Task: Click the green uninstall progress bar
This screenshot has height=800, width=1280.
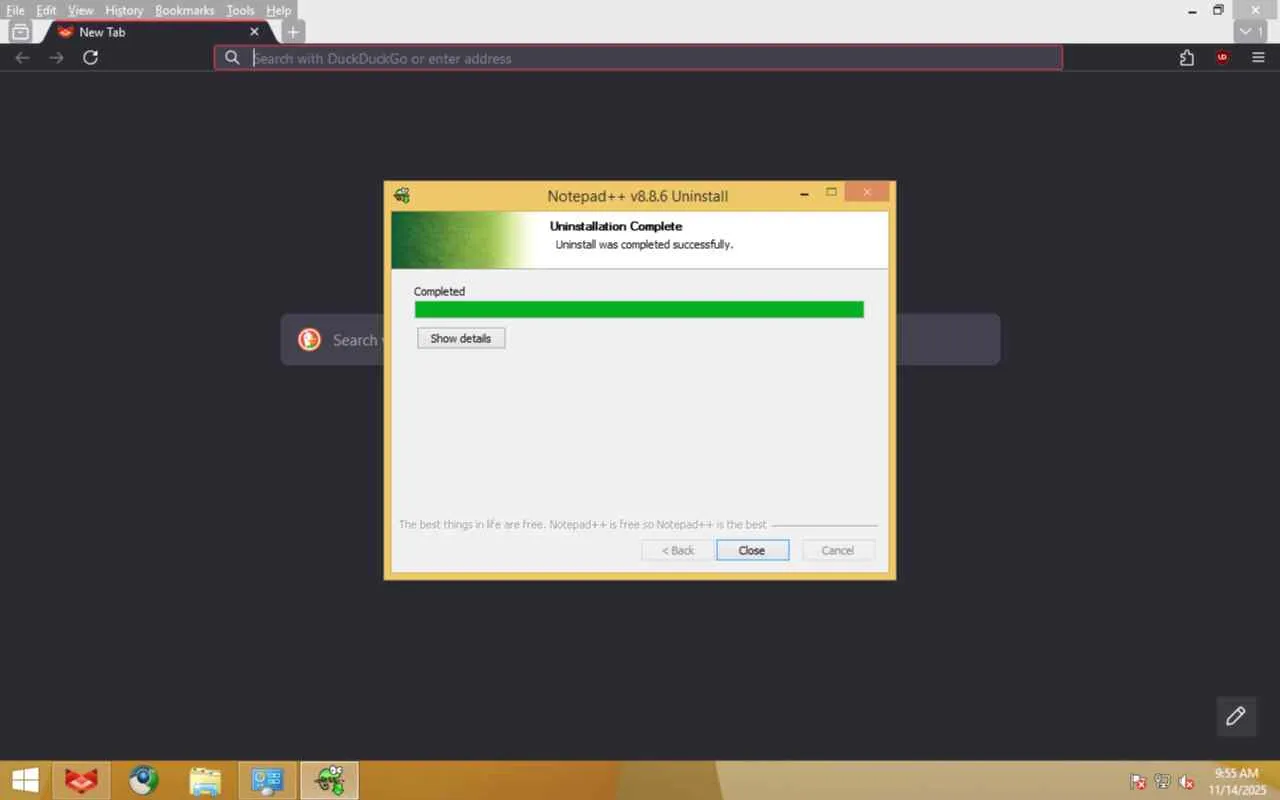Action: (x=639, y=310)
